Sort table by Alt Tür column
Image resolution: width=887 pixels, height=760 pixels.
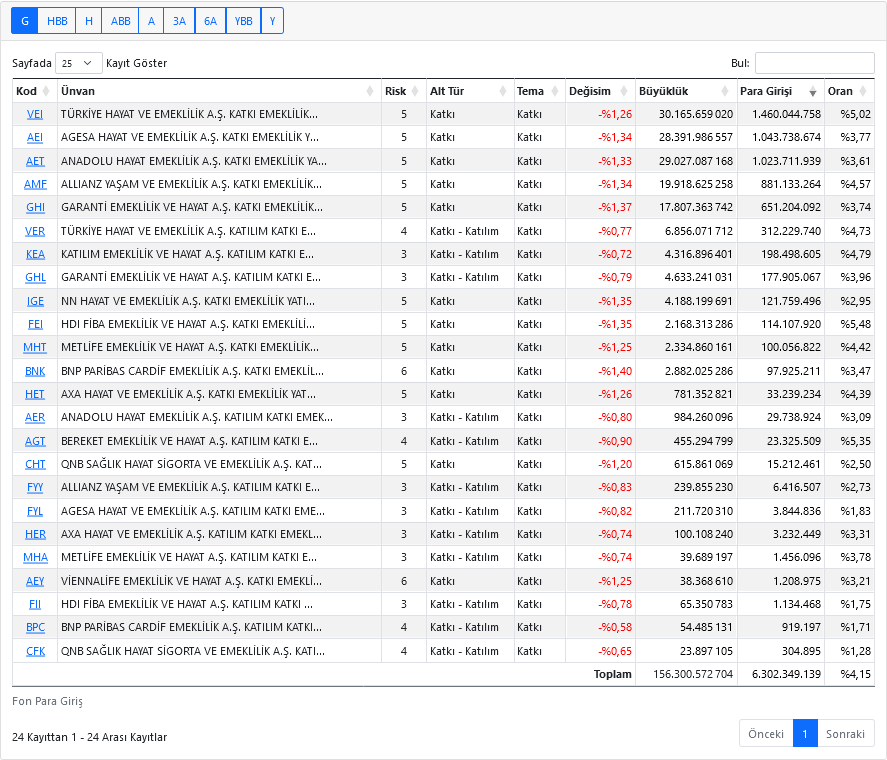[470, 91]
